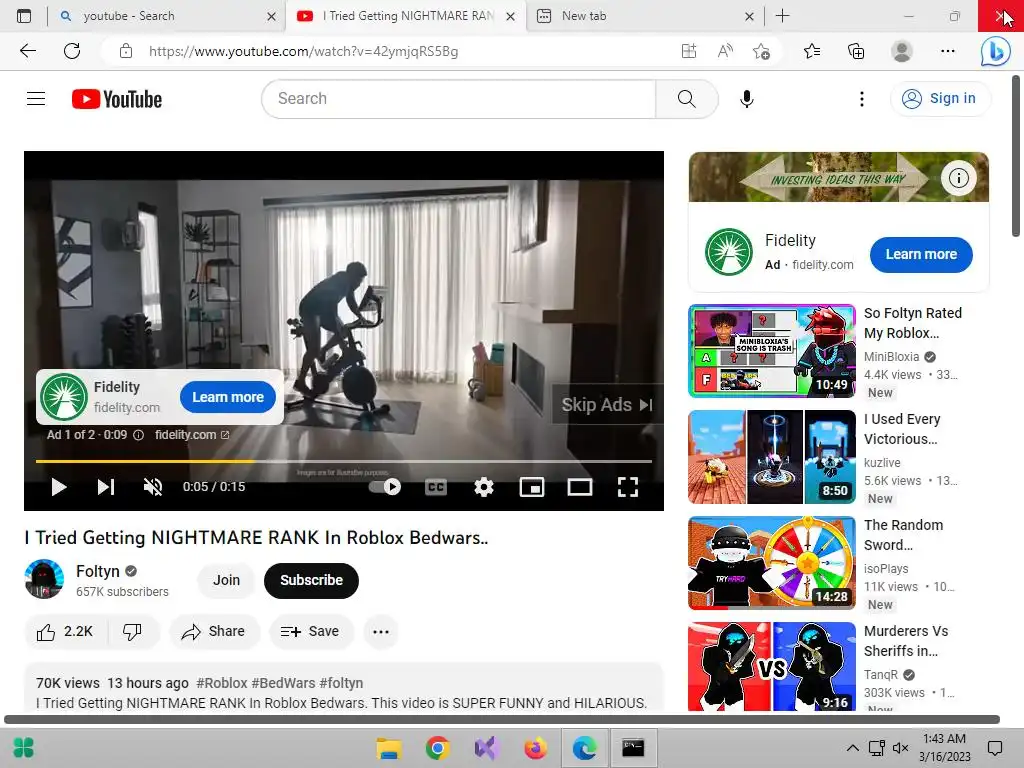This screenshot has height=768, width=1024.
Task: Open Foltyn channel avatar
Action: [x=44, y=579]
